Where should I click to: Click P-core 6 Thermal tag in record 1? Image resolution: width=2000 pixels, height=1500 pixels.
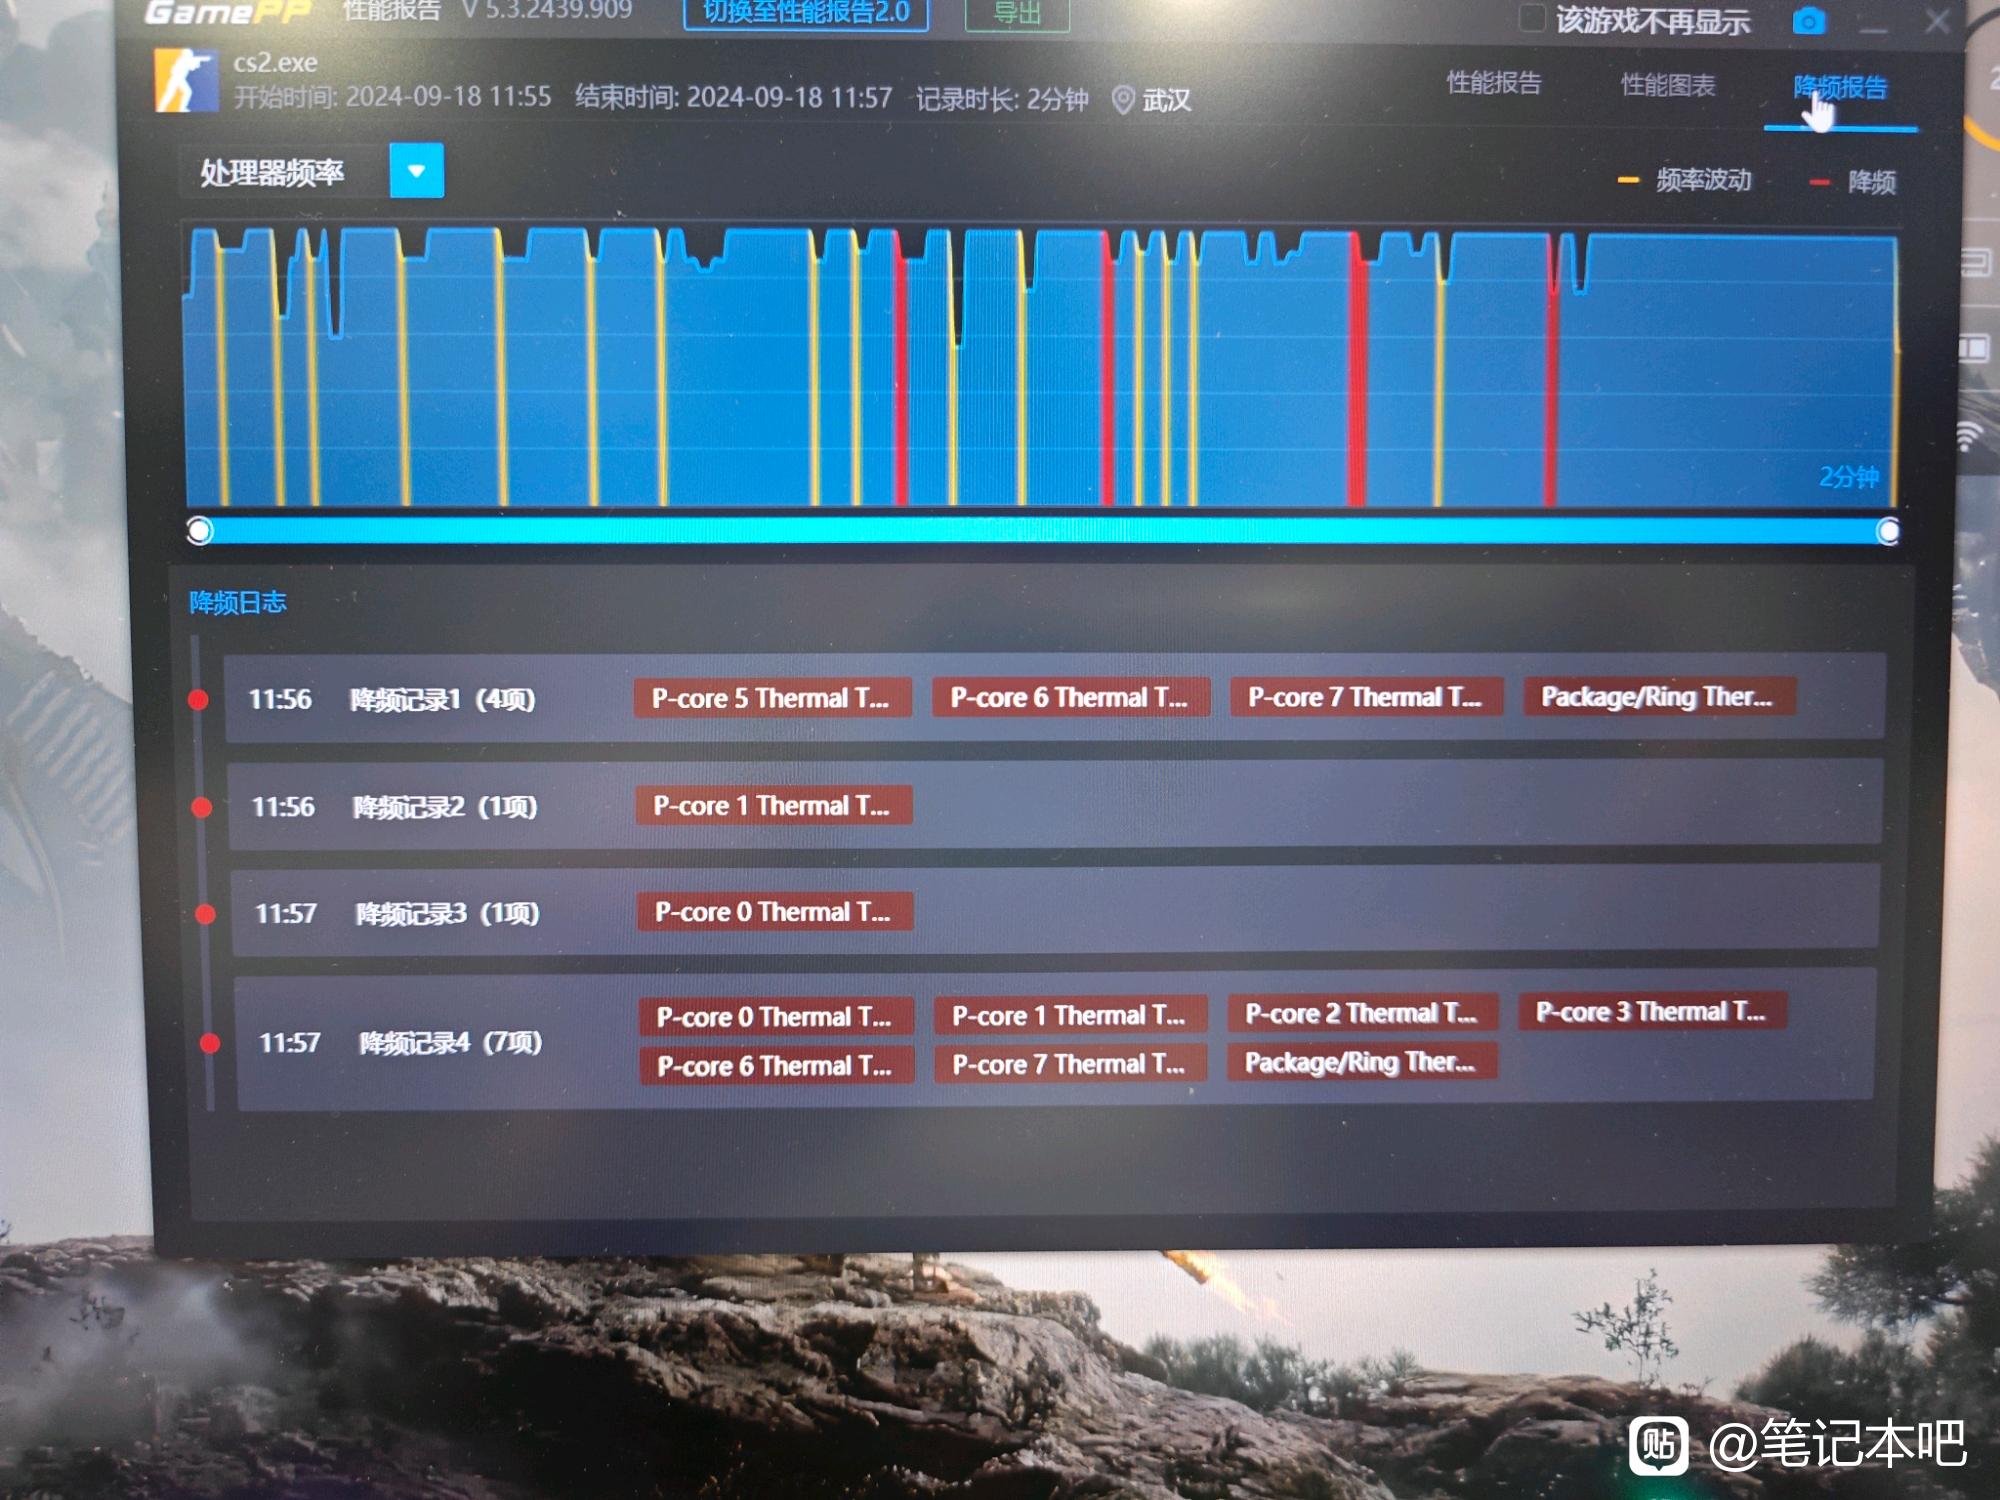pyautogui.click(x=1070, y=697)
